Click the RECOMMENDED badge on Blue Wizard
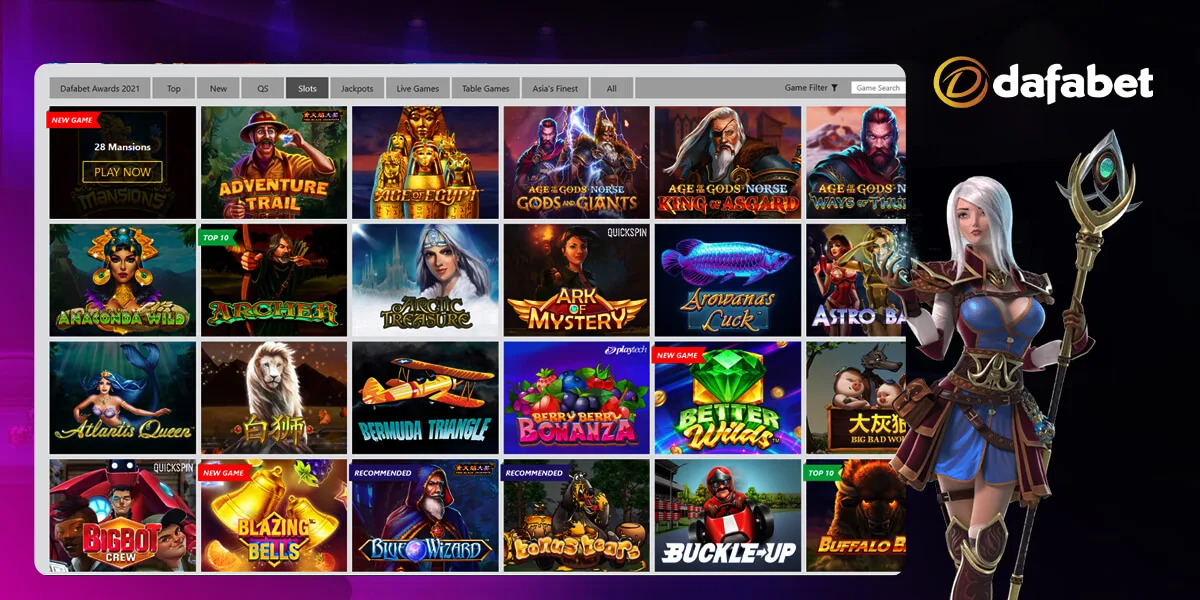 pyautogui.click(x=383, y=473)
